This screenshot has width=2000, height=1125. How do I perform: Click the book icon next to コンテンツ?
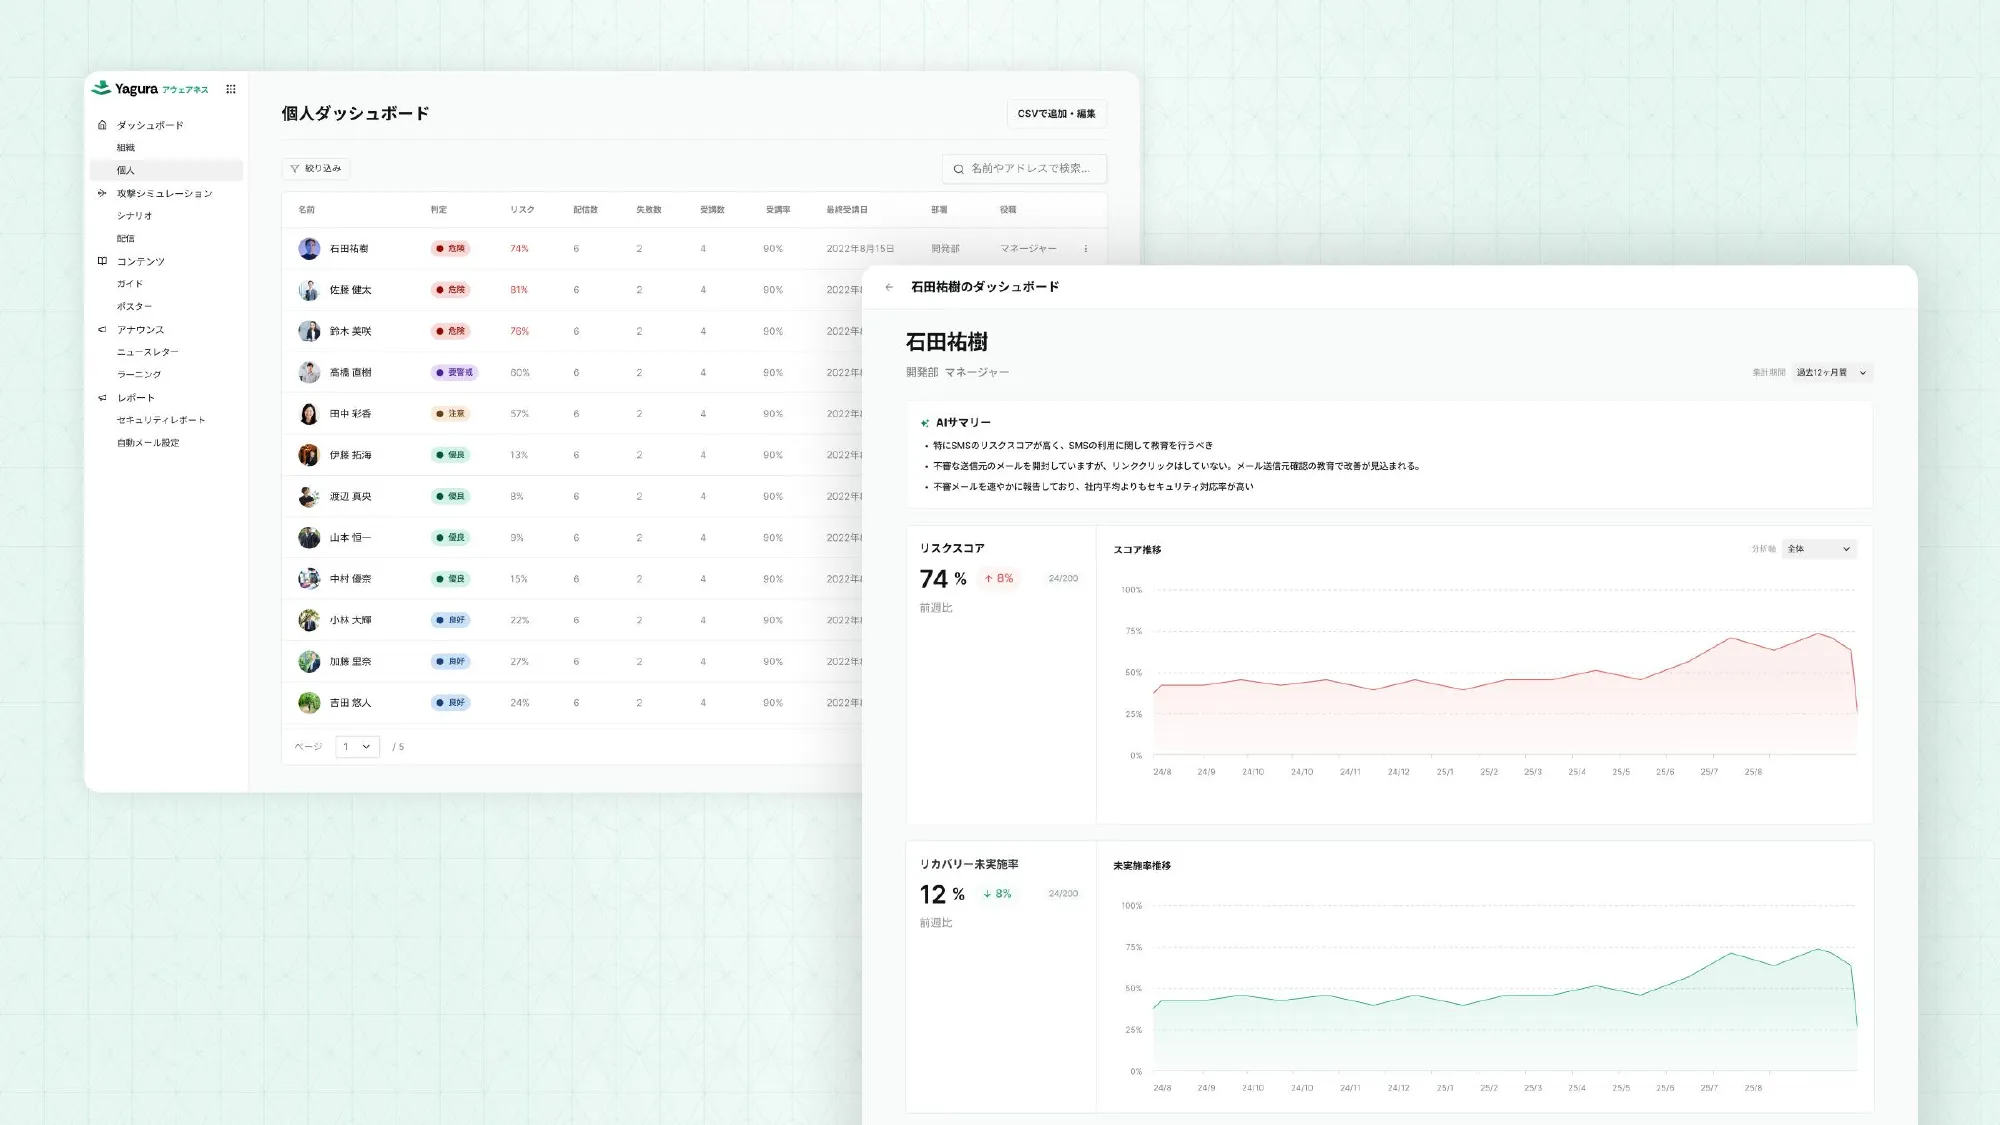click(102, 261)
